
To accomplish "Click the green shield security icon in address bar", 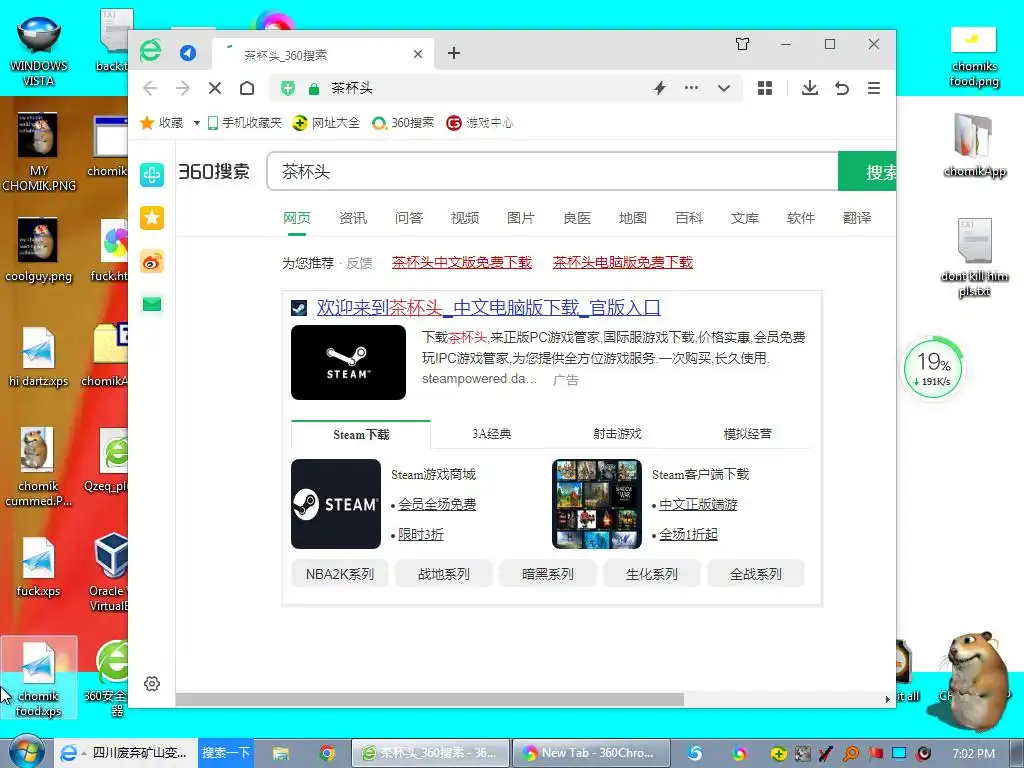I will point(288,88).
